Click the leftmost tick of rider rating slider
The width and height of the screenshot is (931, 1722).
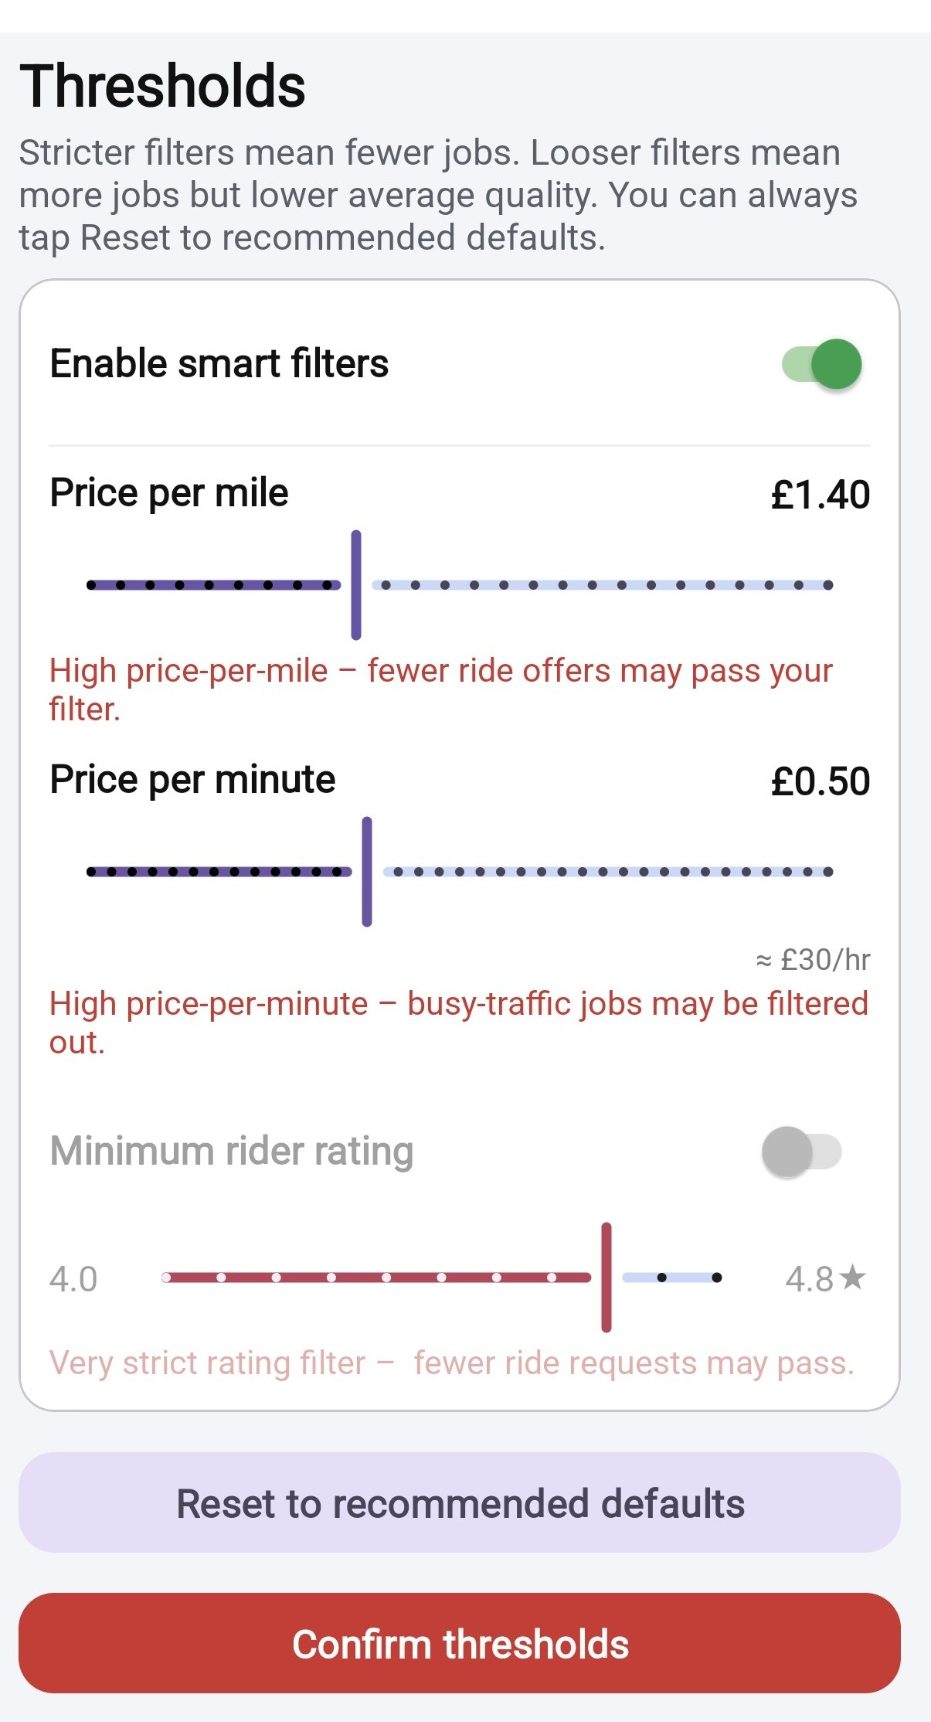(x=167, y=1277)
